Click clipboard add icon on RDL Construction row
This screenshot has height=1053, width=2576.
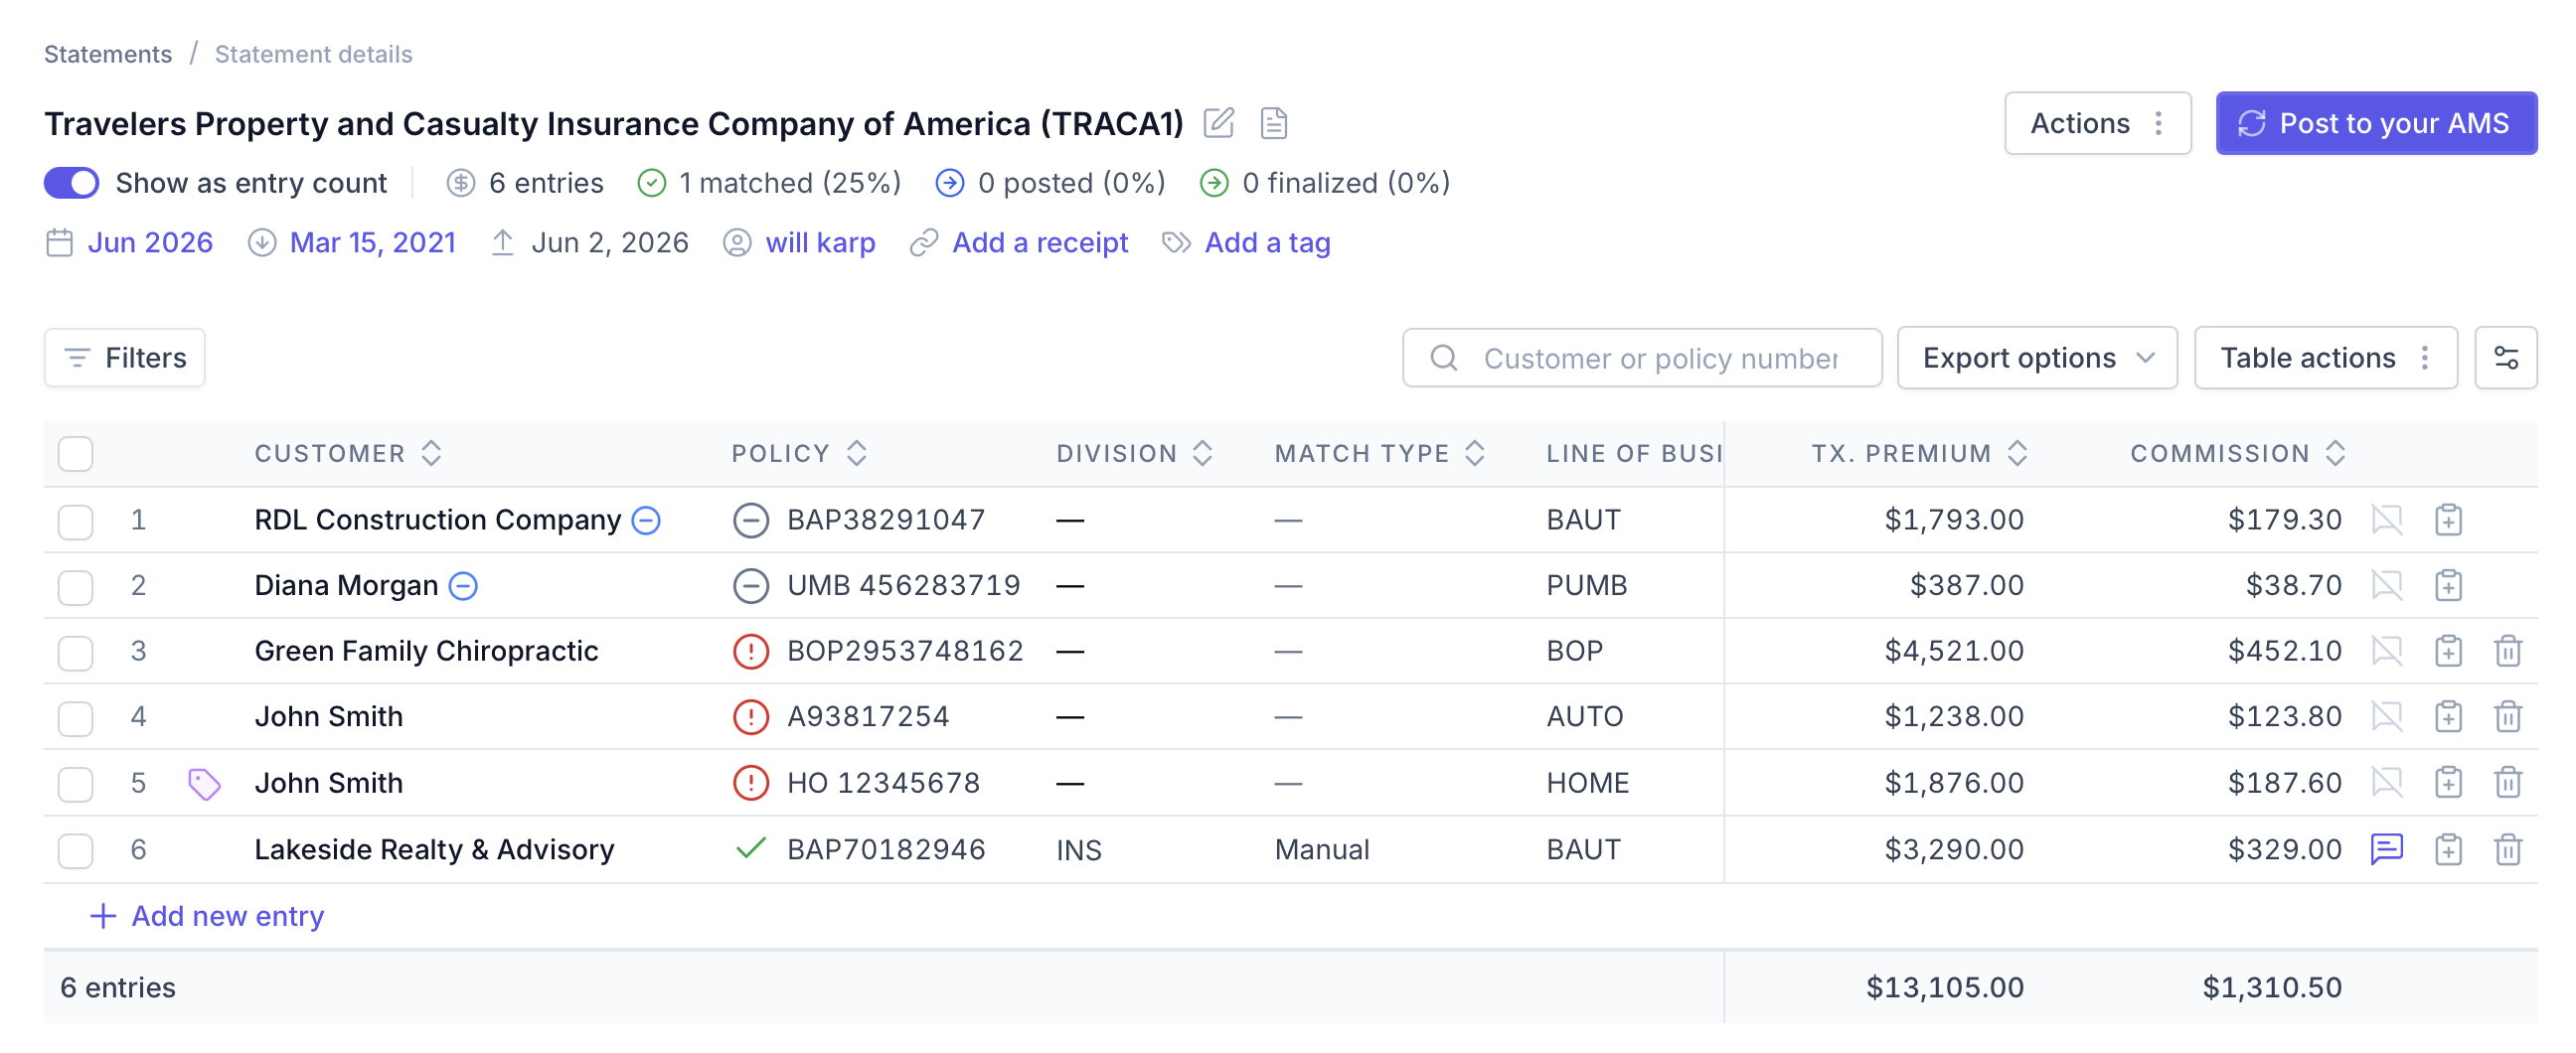pyautogui.click(x=2447, y=520)
